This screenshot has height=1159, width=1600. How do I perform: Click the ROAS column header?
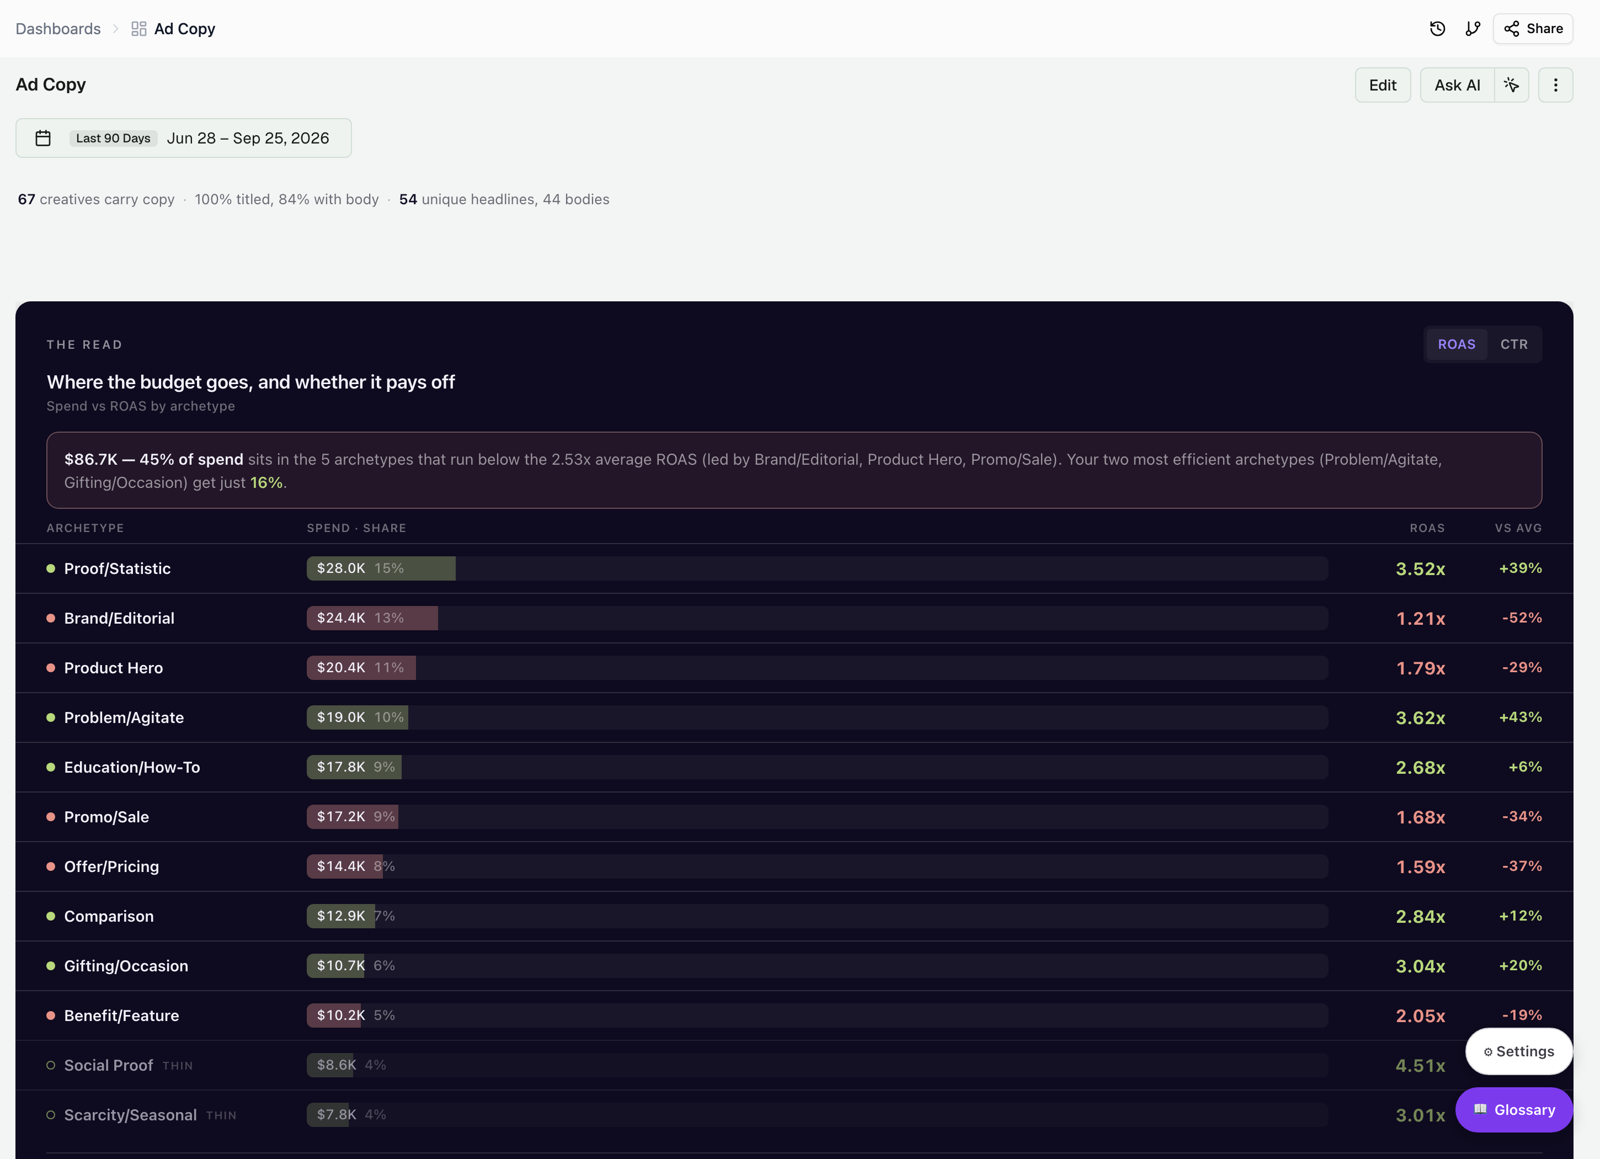coord(1427,528)
